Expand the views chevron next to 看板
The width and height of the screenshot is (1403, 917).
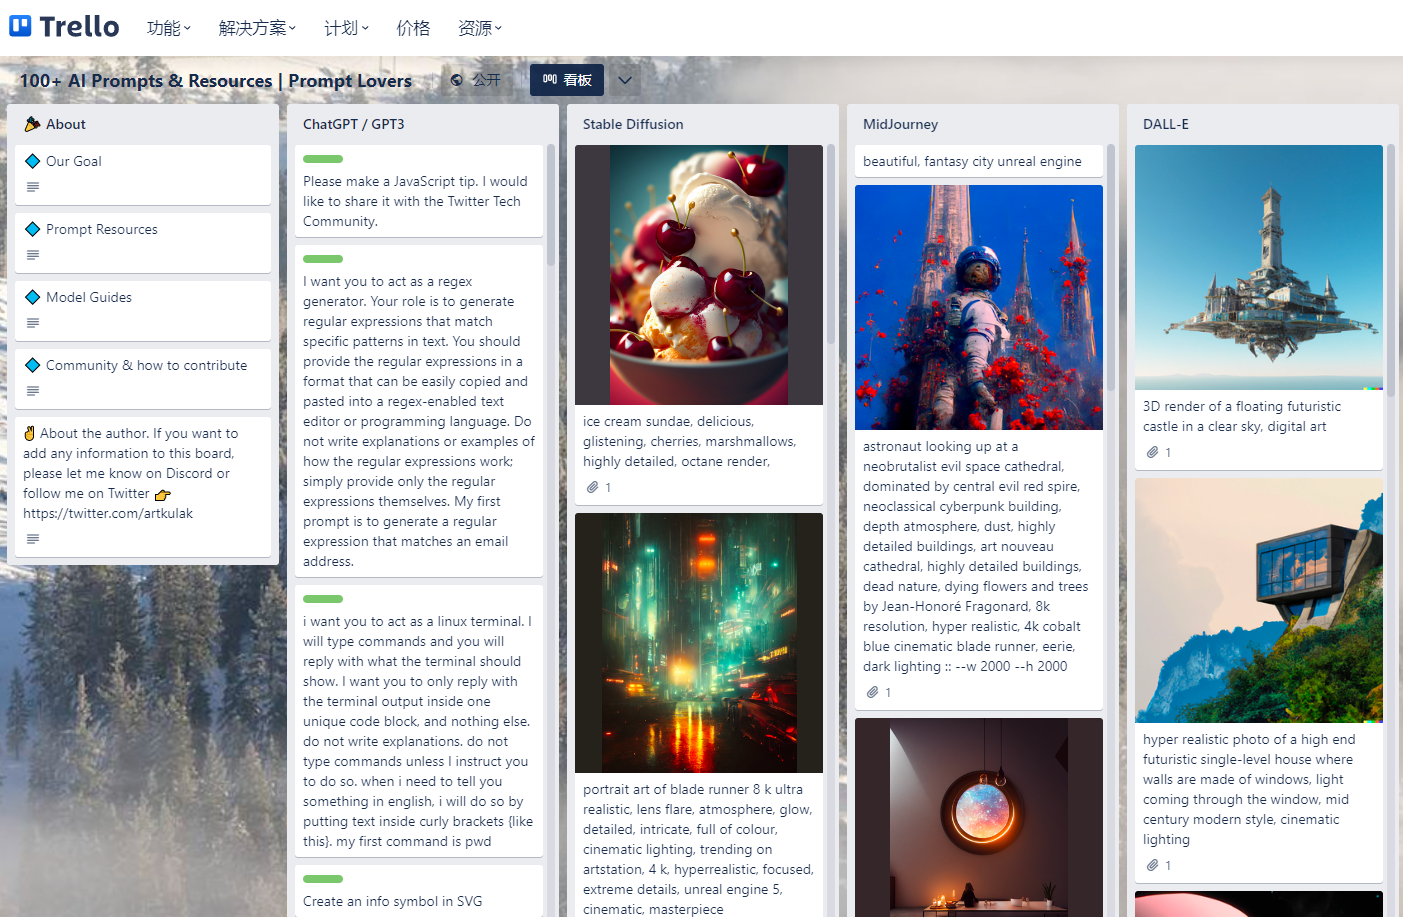pyautogui.click(x=625, y=80)
